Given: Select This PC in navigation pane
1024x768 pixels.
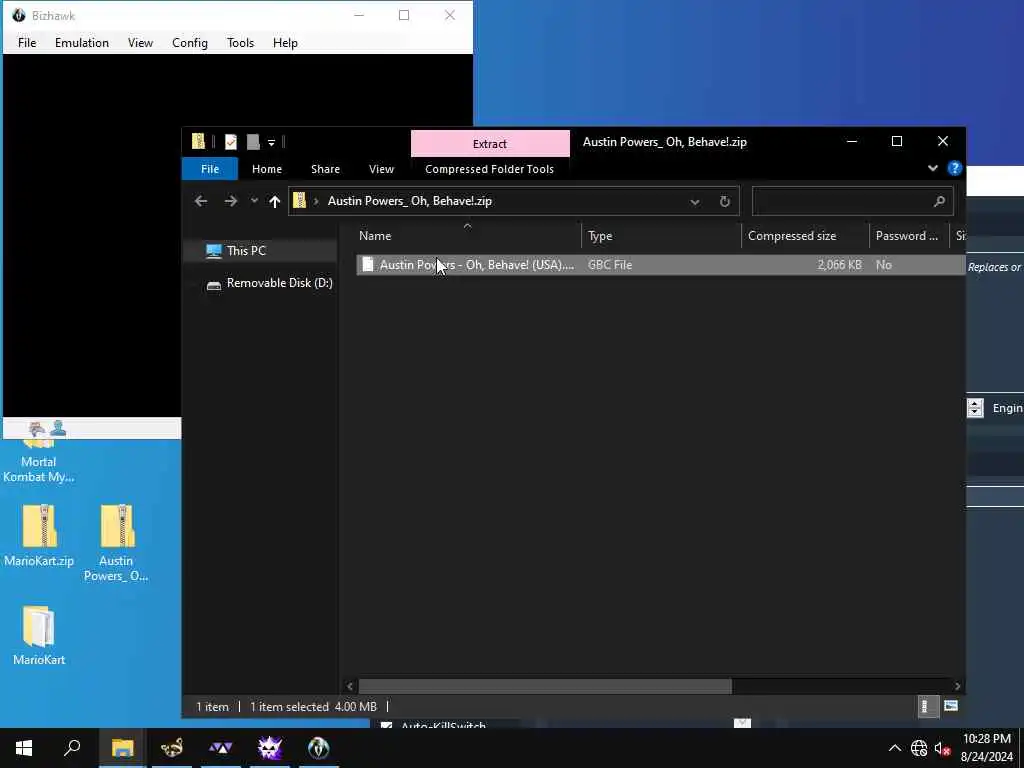Looking at the screenshot, I should click(x=246, y=251).
